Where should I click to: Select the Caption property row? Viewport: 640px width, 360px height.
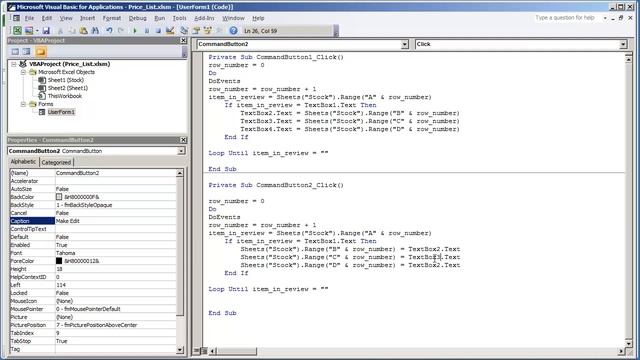tap(93, 221)
